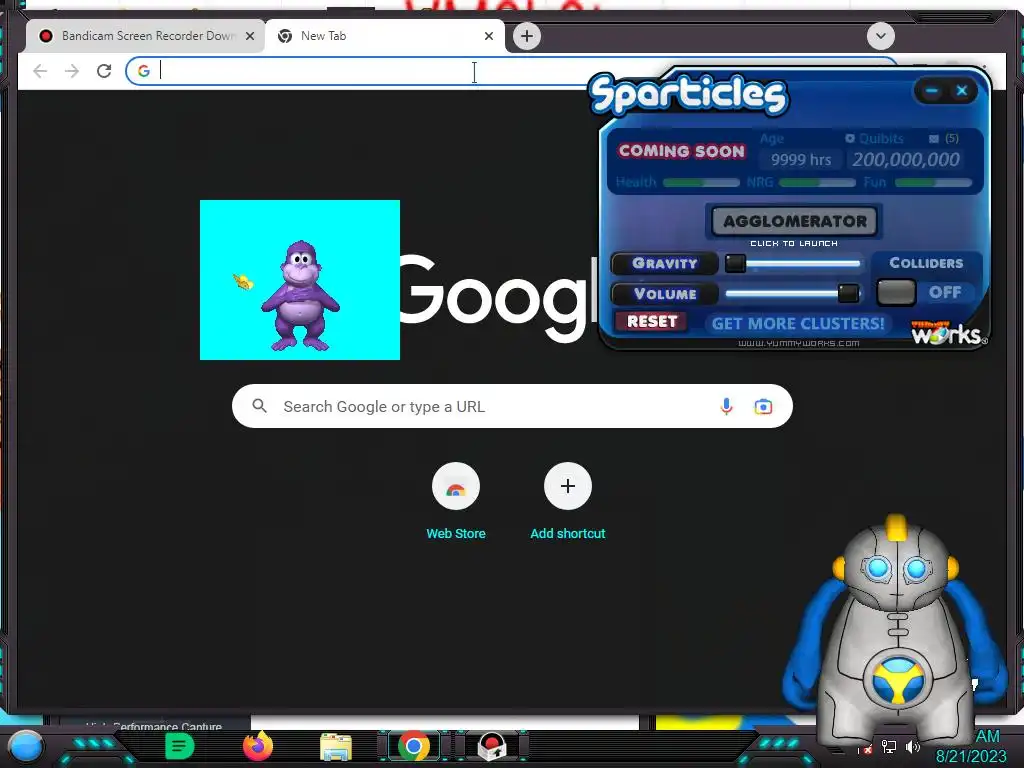Click the Add shortcut plus button
The image size is (1024, 768).
568,487
